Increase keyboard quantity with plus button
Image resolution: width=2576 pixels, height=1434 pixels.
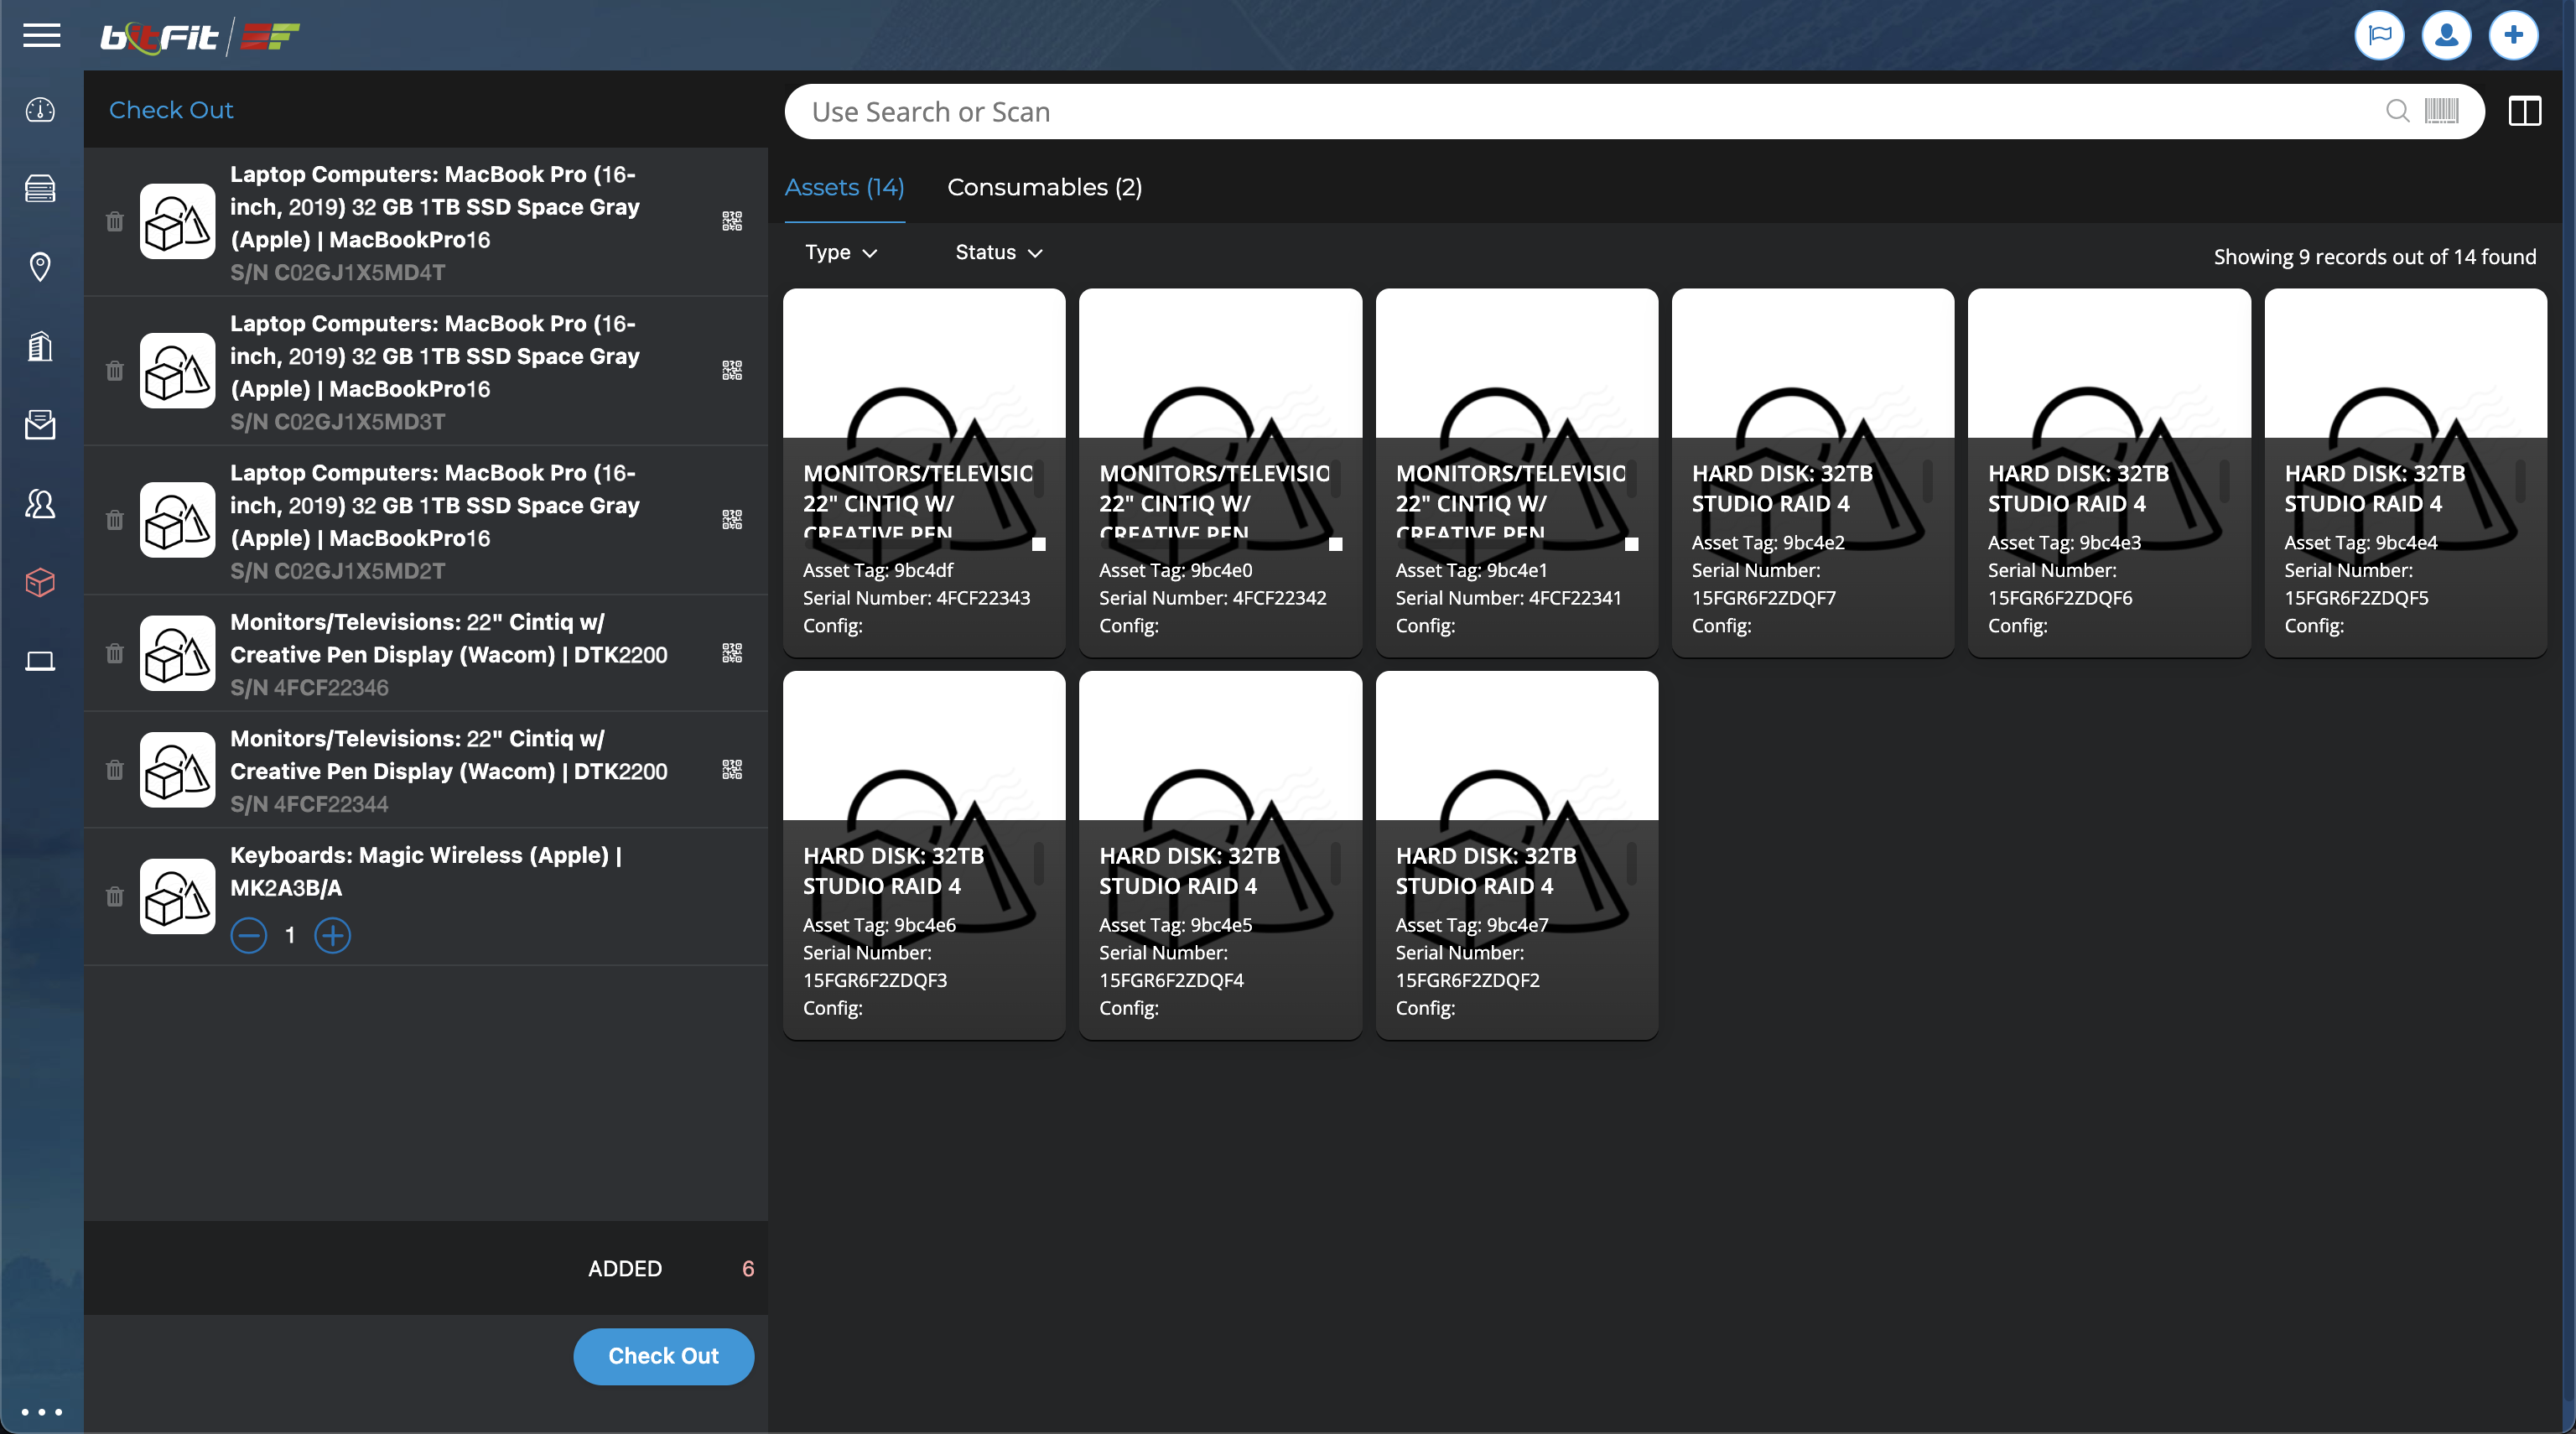coord(332,936)
